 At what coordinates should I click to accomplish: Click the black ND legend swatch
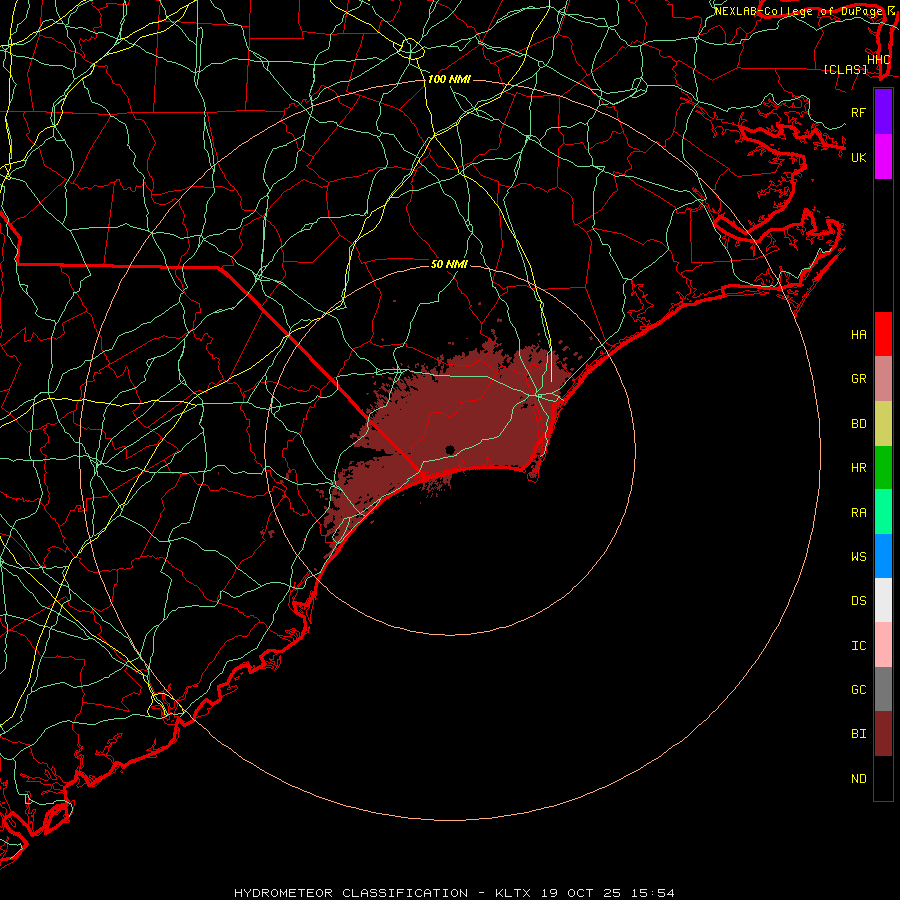click(x=883, y=778)
